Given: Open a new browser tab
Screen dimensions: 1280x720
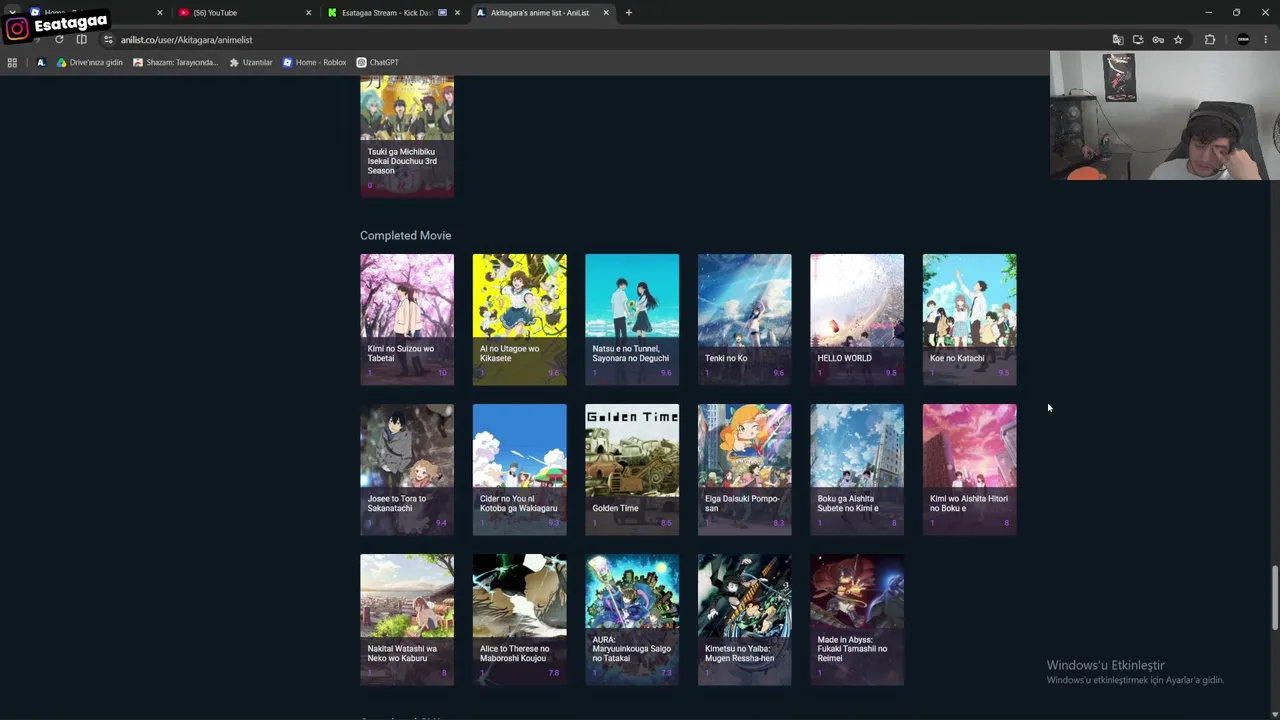Looking at the screenshot, I should 629,13.
